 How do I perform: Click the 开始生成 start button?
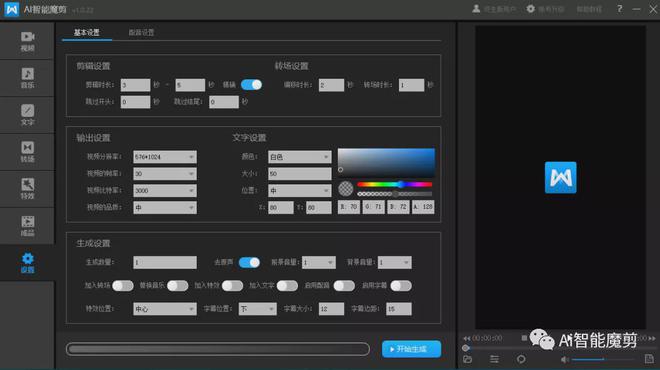(x=411, y=349)
